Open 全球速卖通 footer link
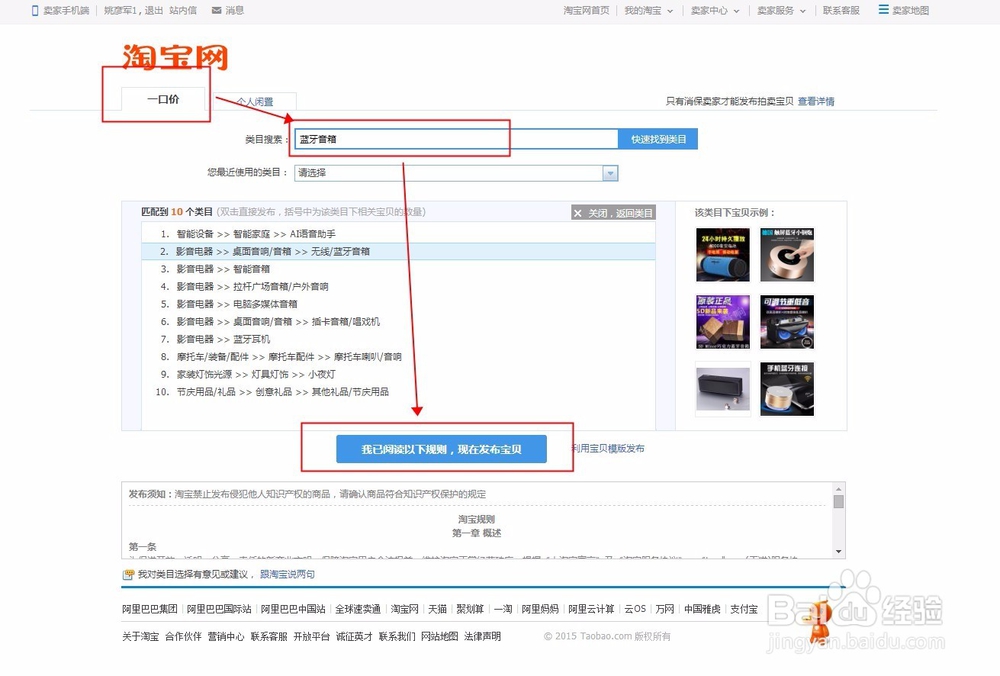This screenshot has height=676, width=1000. pos(358,609)
